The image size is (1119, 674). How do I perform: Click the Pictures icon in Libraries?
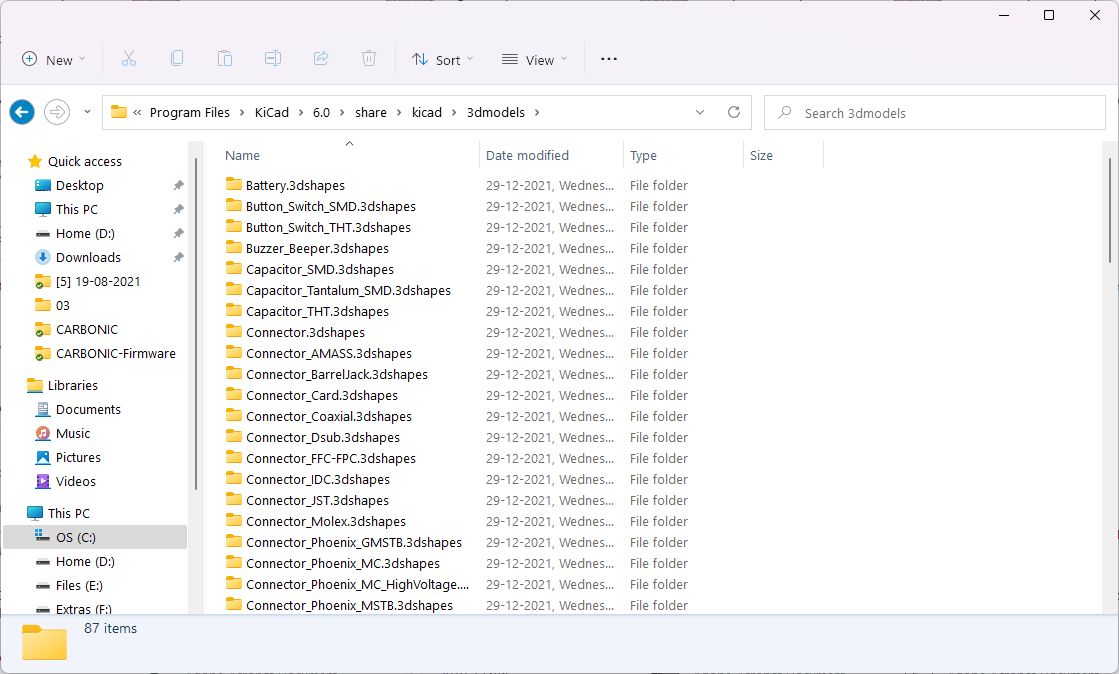point(43,457)
